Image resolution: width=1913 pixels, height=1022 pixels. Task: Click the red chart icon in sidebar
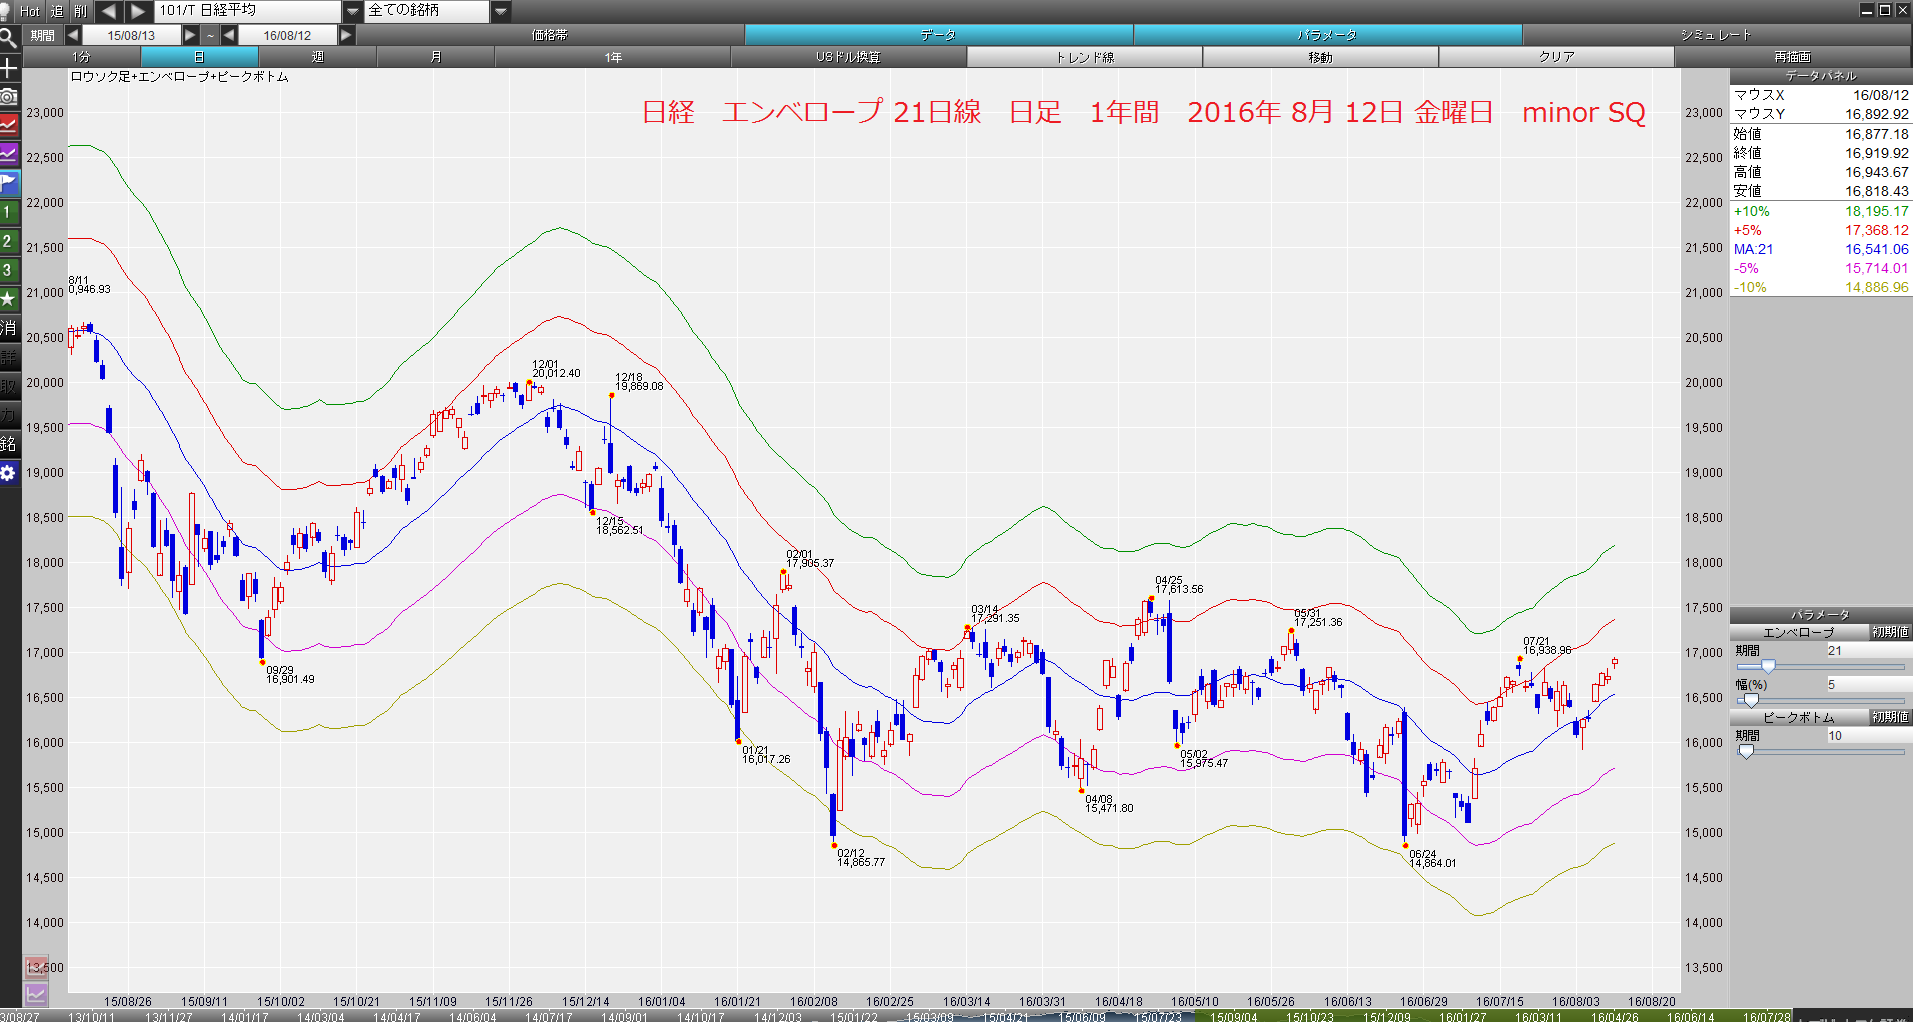pos(8,125)
